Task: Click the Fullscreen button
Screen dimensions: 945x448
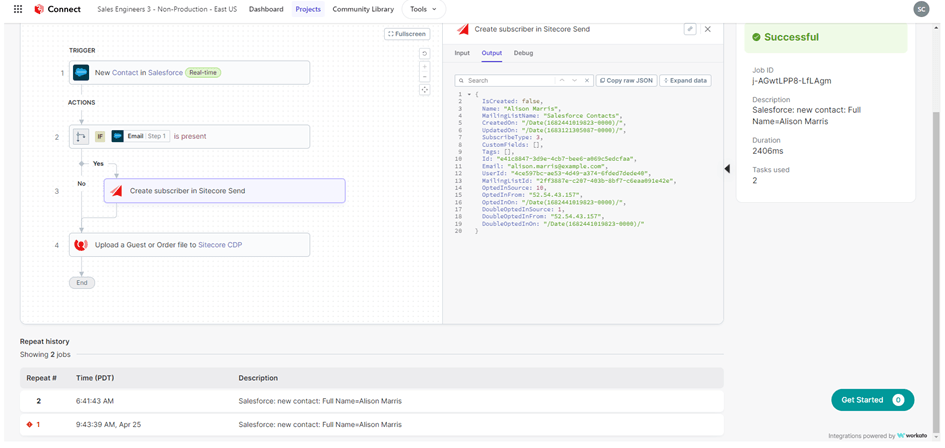Action: click(x=407, y=34)
